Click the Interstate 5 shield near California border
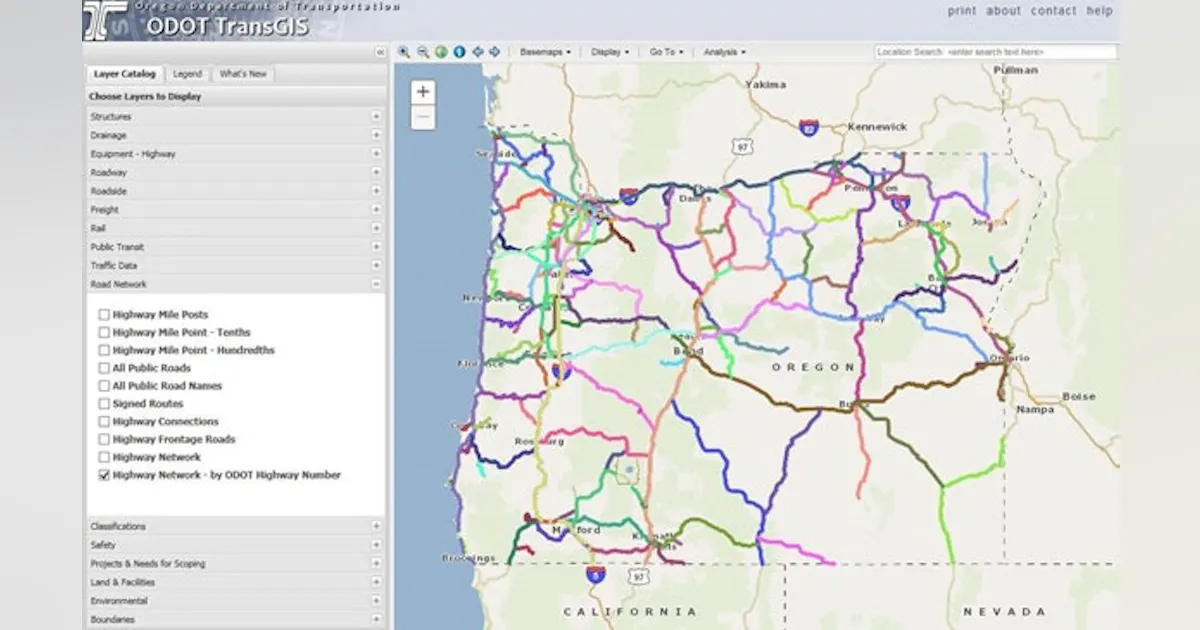This screenshot has height=630, width=1200. pyautogui.click(x=595, y=575)
